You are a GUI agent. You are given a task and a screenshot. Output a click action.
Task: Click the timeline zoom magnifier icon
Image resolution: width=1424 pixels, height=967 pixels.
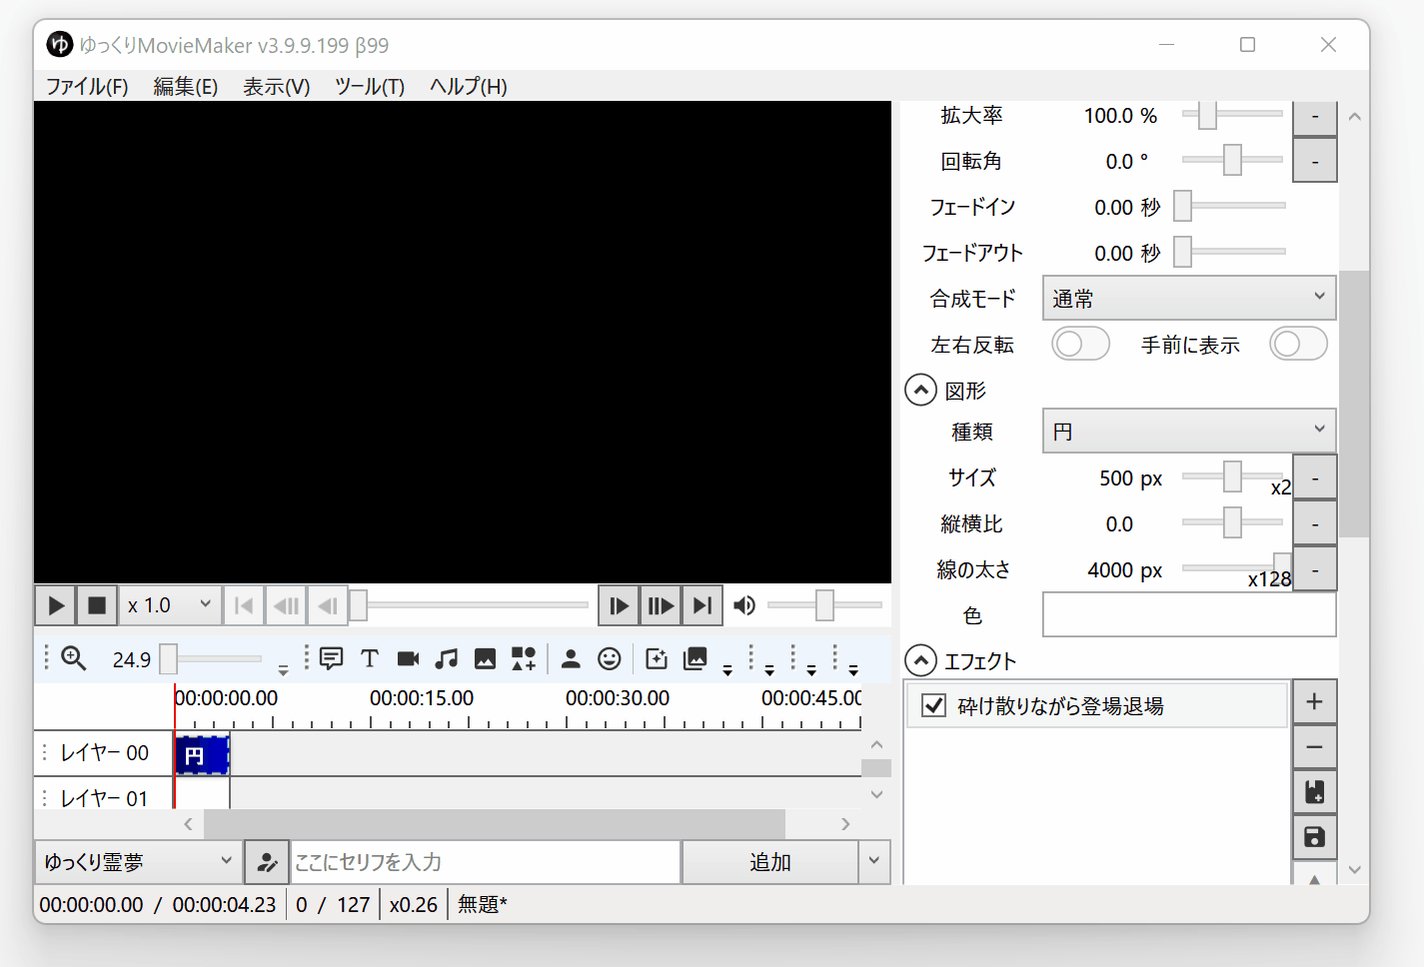(x=74, y=658)
